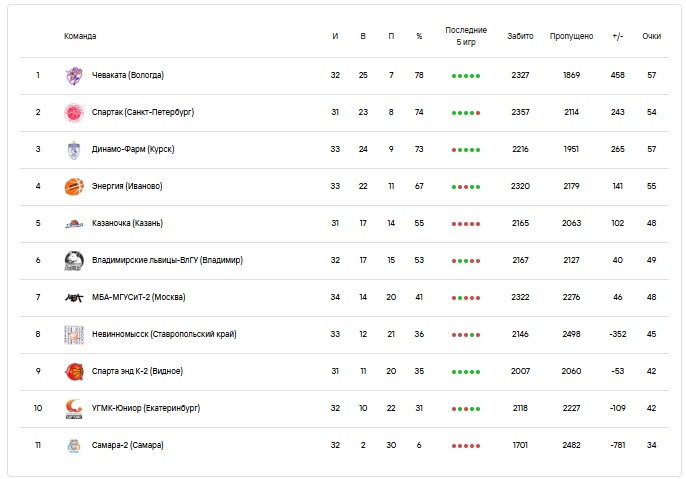This screenshot has height=479, width=686.
Task: Click the Невинномысск team logo
Action: pos(74,335)
